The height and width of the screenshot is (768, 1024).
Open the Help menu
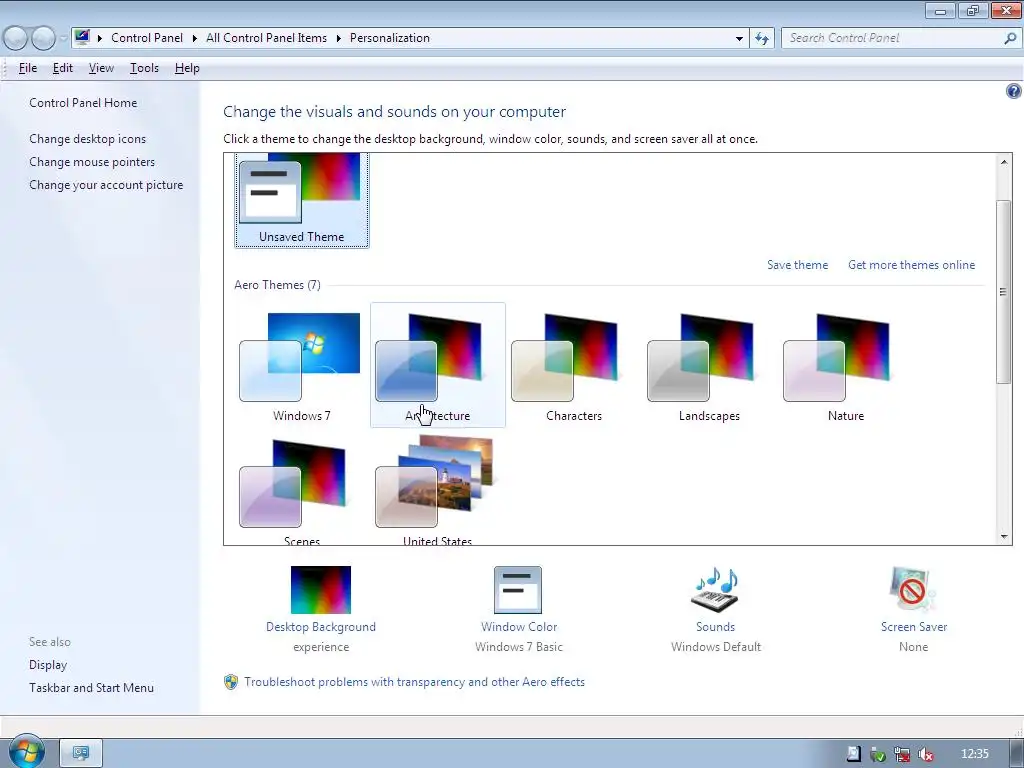tap(187, 68)
